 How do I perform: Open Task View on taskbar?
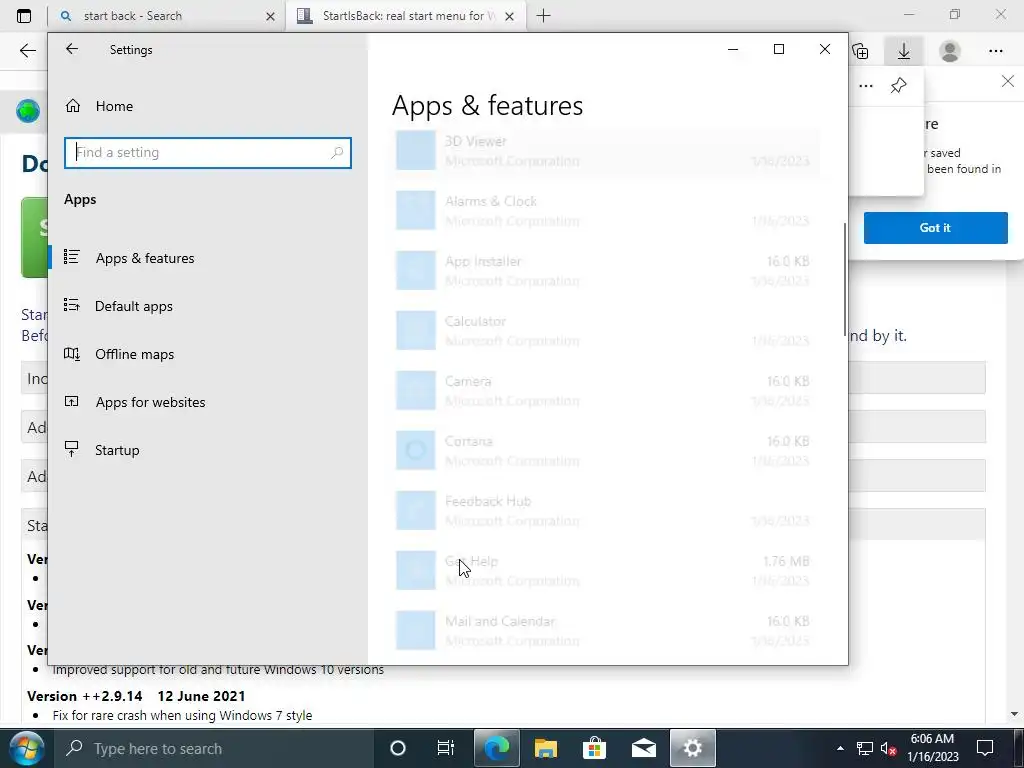(445, 748)
